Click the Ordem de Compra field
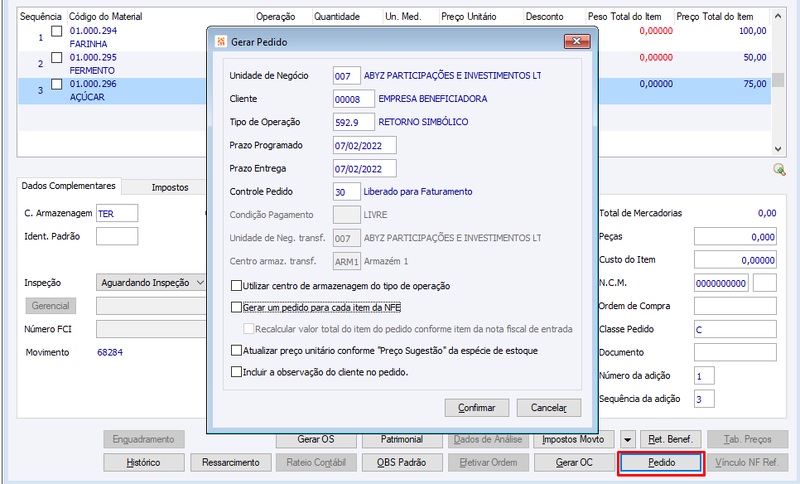800x484 pixels. click(x=735, y=306)
